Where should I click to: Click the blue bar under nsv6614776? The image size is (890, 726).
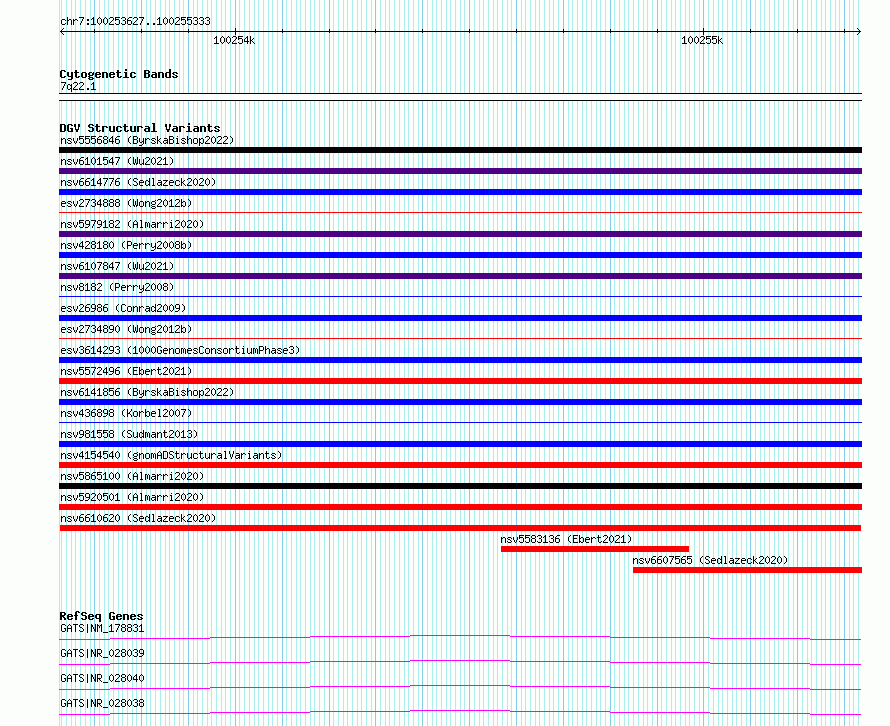coord(460,192)
